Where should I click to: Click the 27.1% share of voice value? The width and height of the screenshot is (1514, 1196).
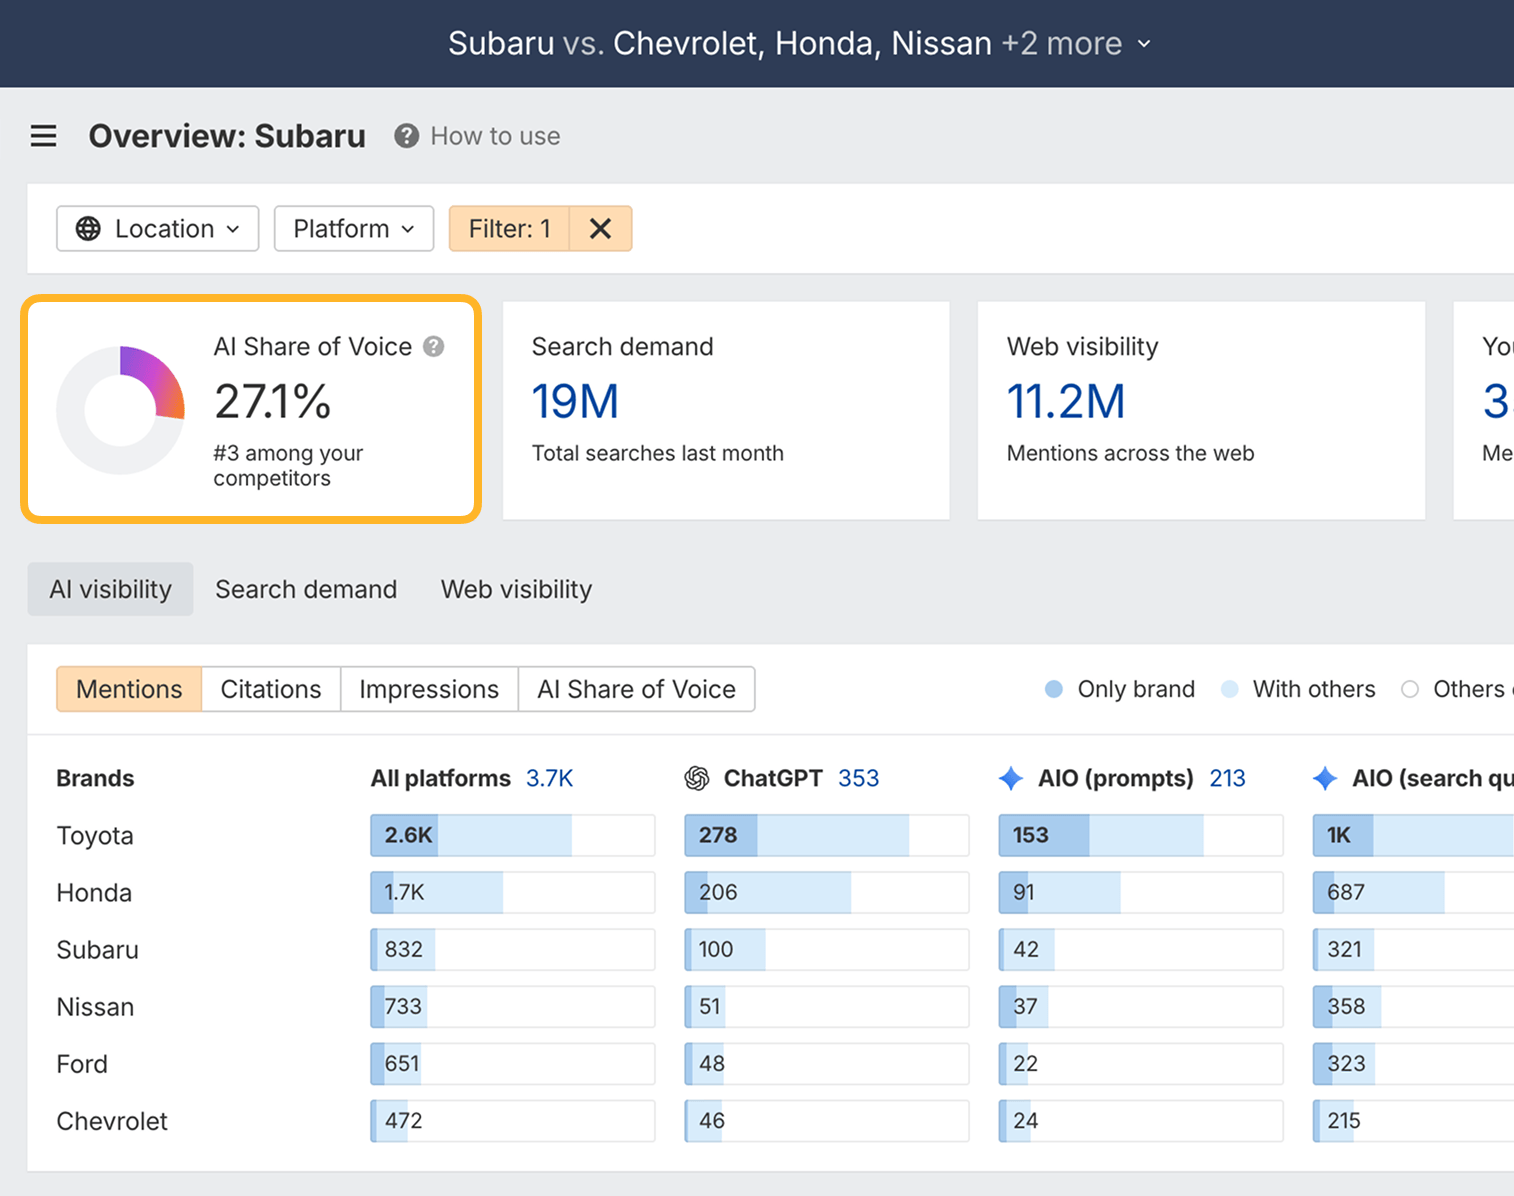point(273,401)
